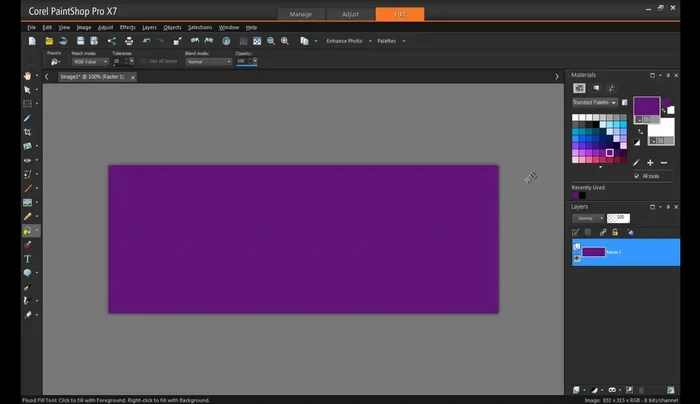This screenshot has height=404, width=700.
Task: Select the Crop tool
Action: (28, 132)
